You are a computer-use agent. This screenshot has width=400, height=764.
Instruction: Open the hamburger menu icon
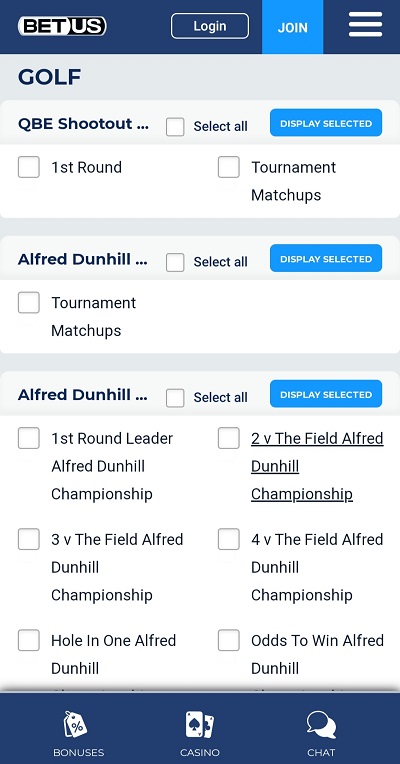tap(365, 24)
